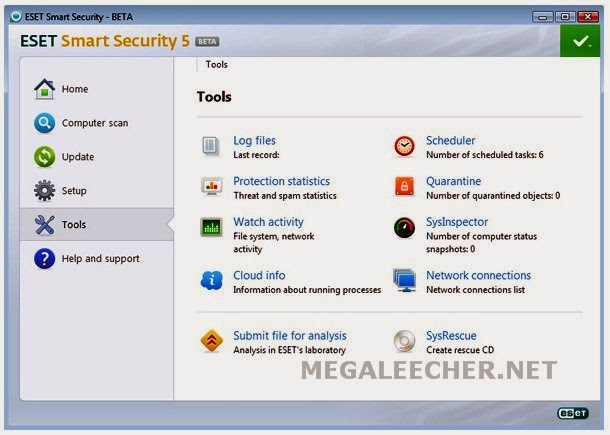610x435 pixels.
Task: Click the green Watch activity monitor icon
Action: pos(211,227)
